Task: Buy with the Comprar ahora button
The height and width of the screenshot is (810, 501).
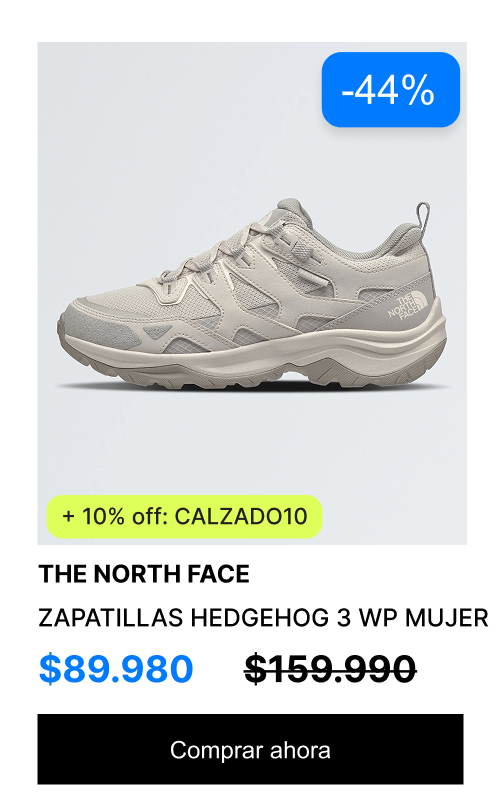Action: click(x=250, y=749)
